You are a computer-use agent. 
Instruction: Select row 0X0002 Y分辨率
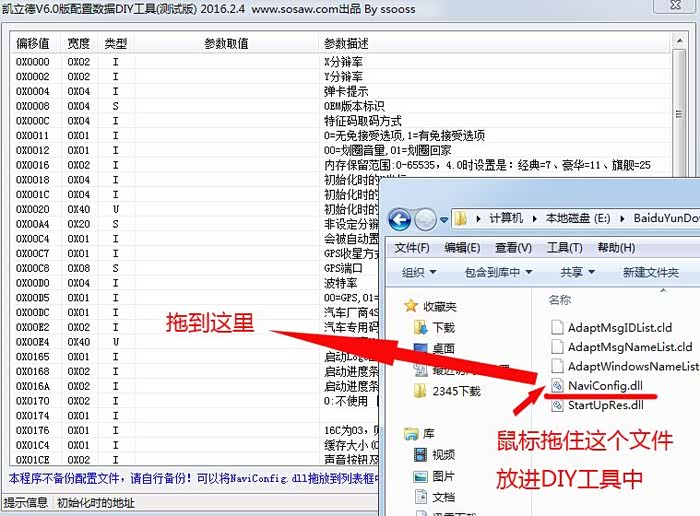(340, 76)
